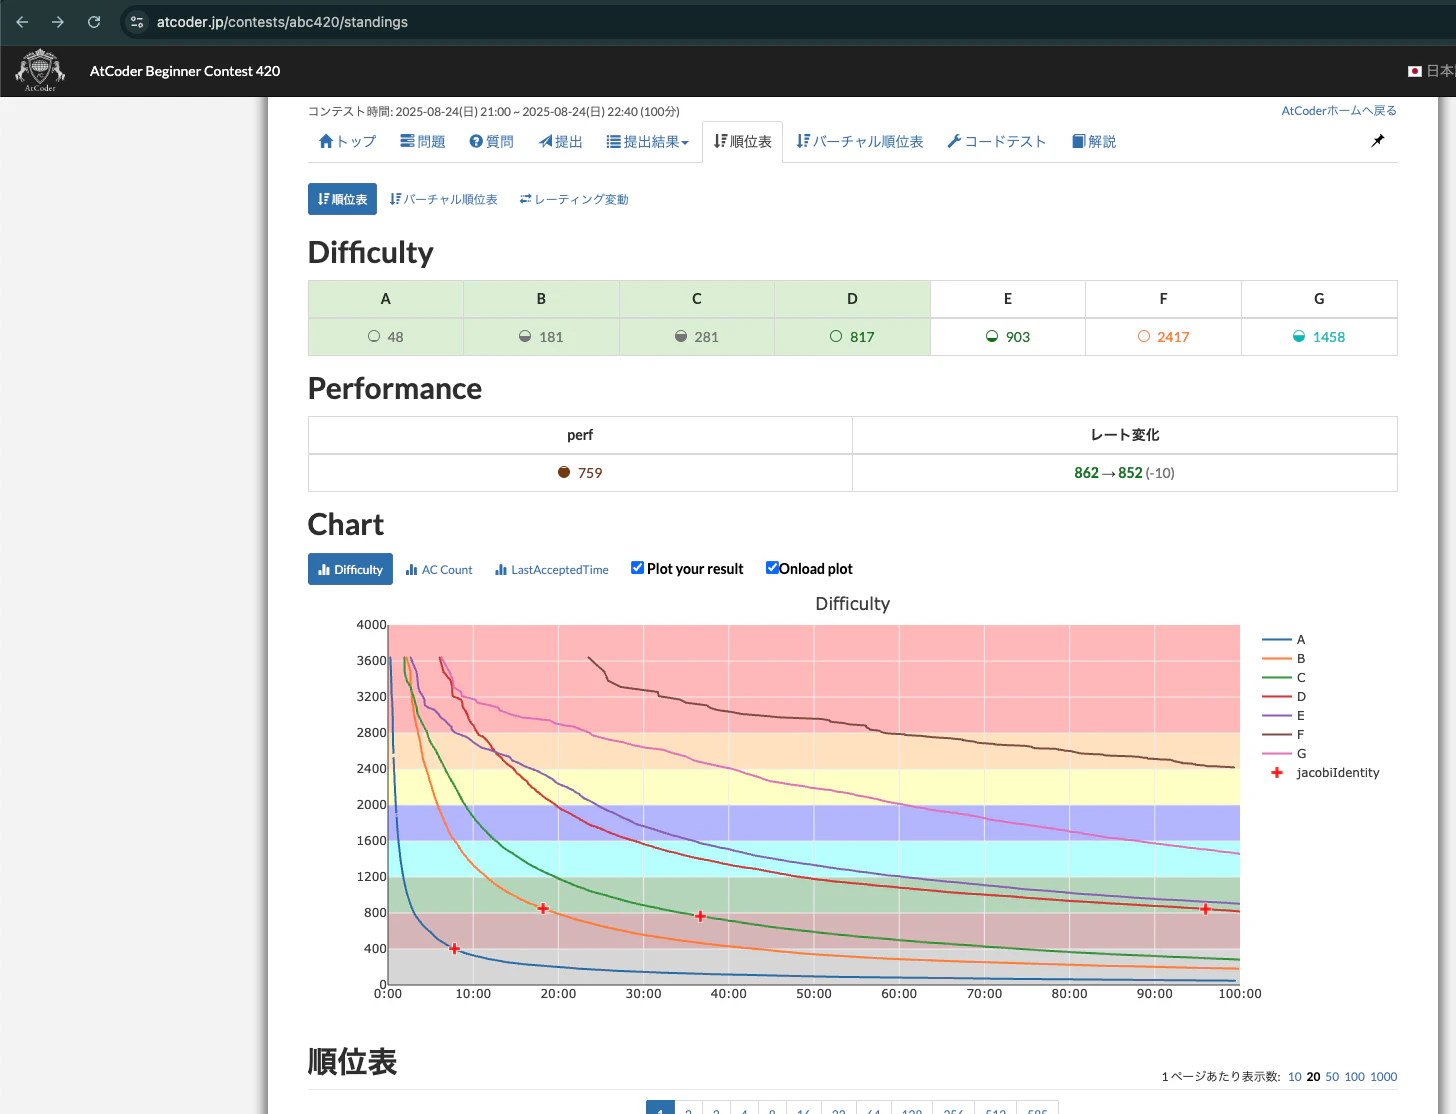Image resolution: width=1456 pixels, height=1114 pixels.
Task: Show 50 rows per page
Action: 1332,1077
